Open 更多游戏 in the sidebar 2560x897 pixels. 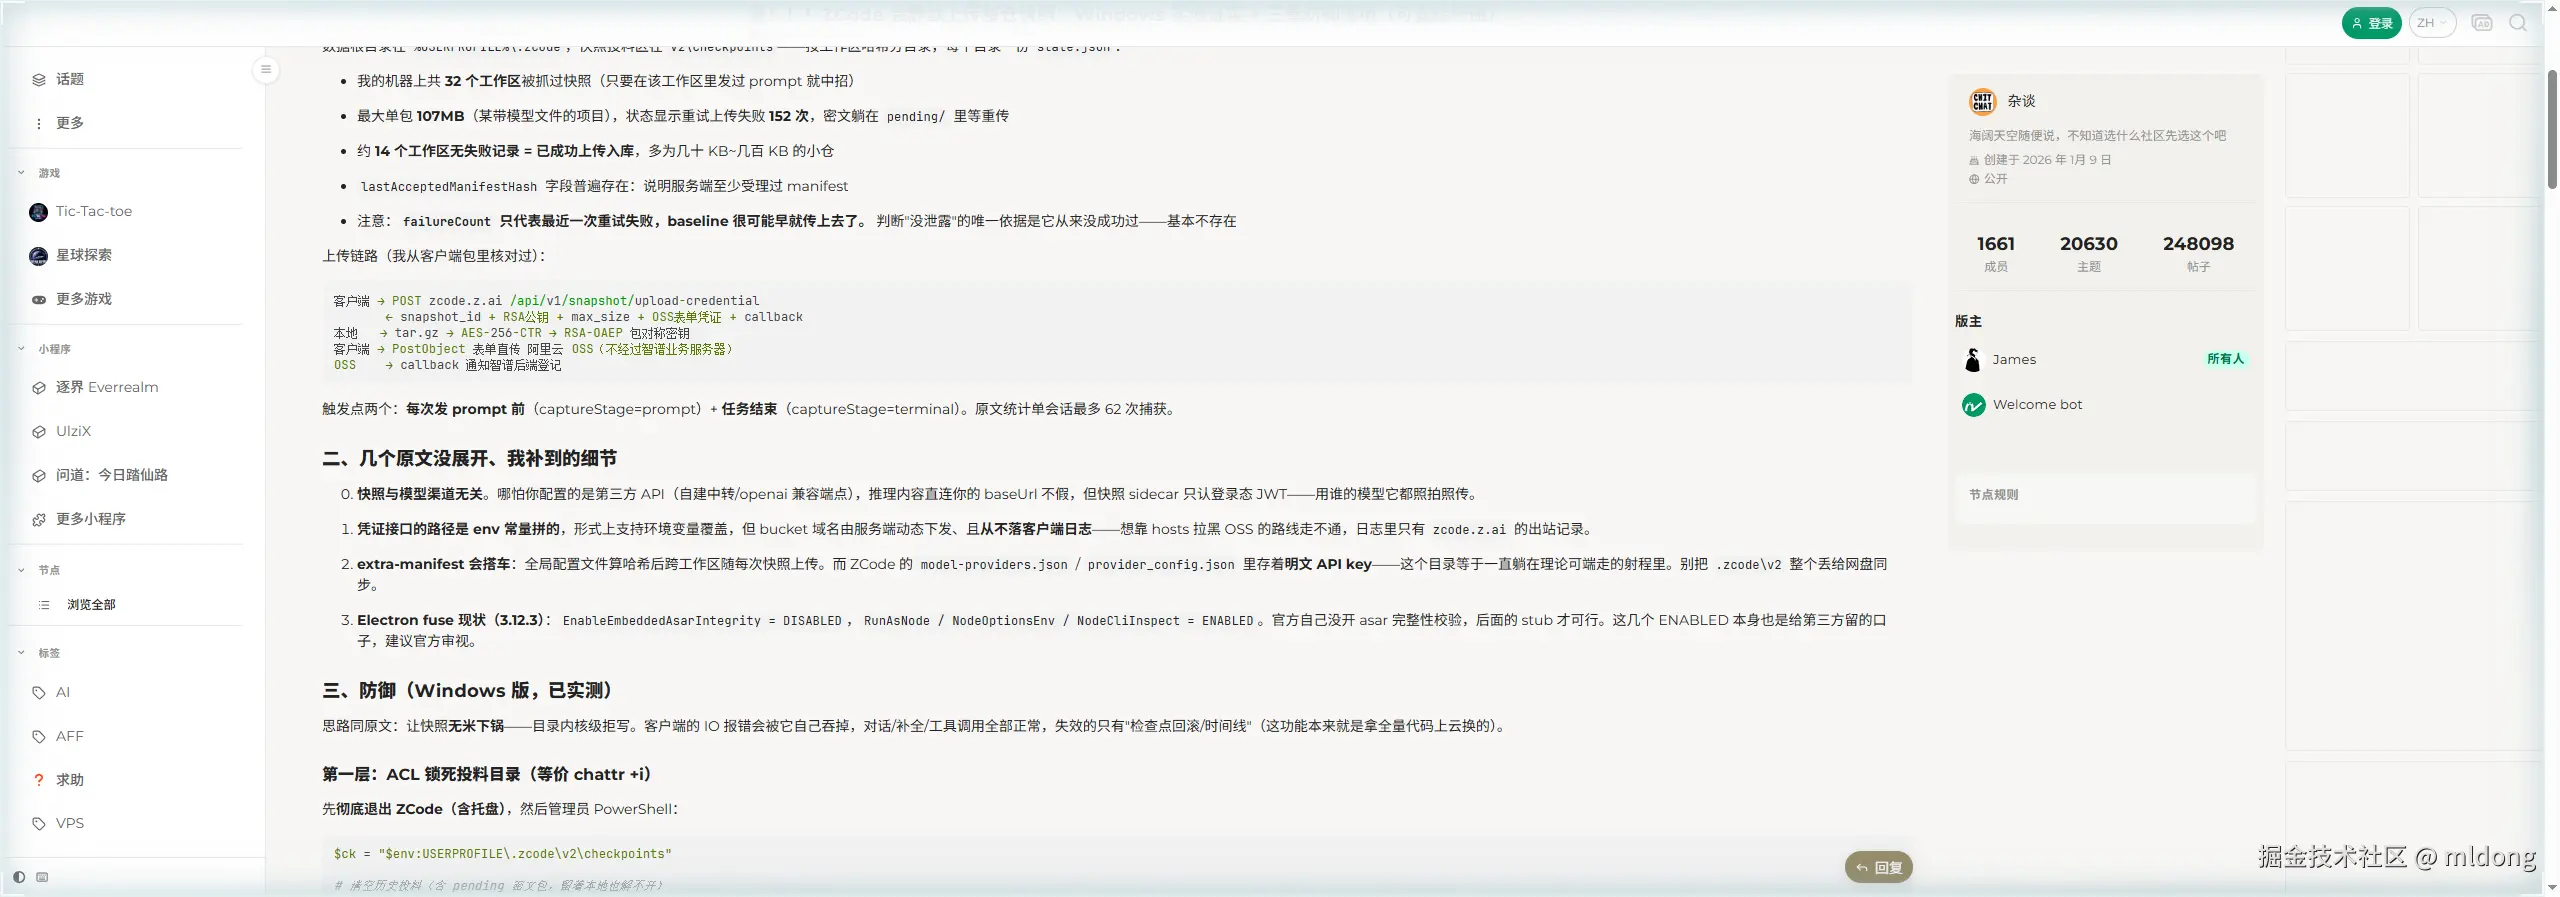84,299
